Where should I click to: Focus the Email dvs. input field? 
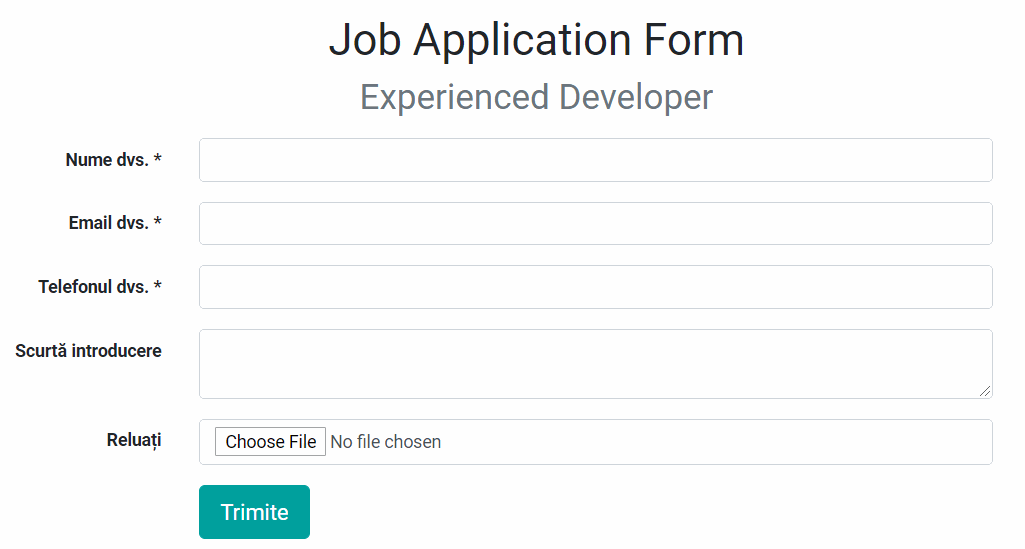click(596, 224)
